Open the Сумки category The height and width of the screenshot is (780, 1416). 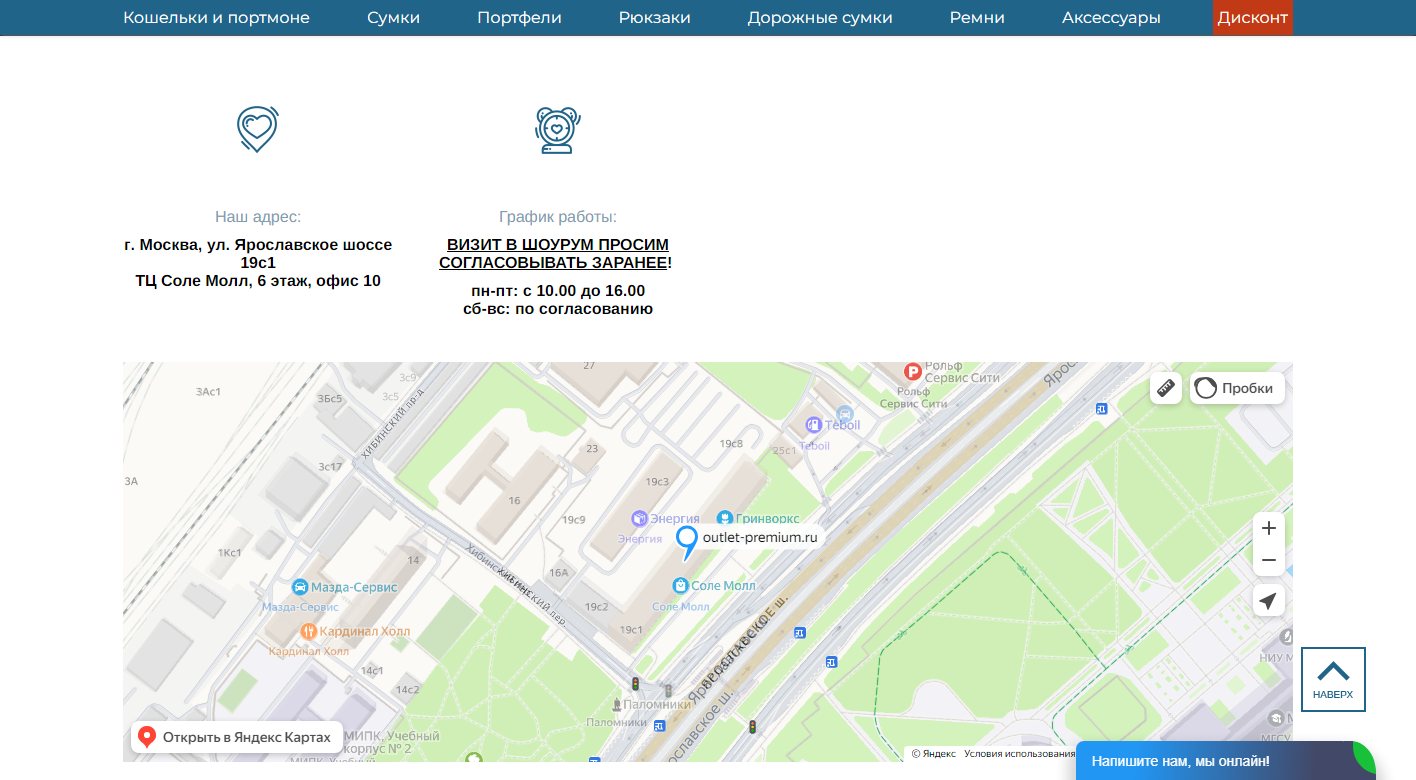pyautogui.click(x=393, y=18)
